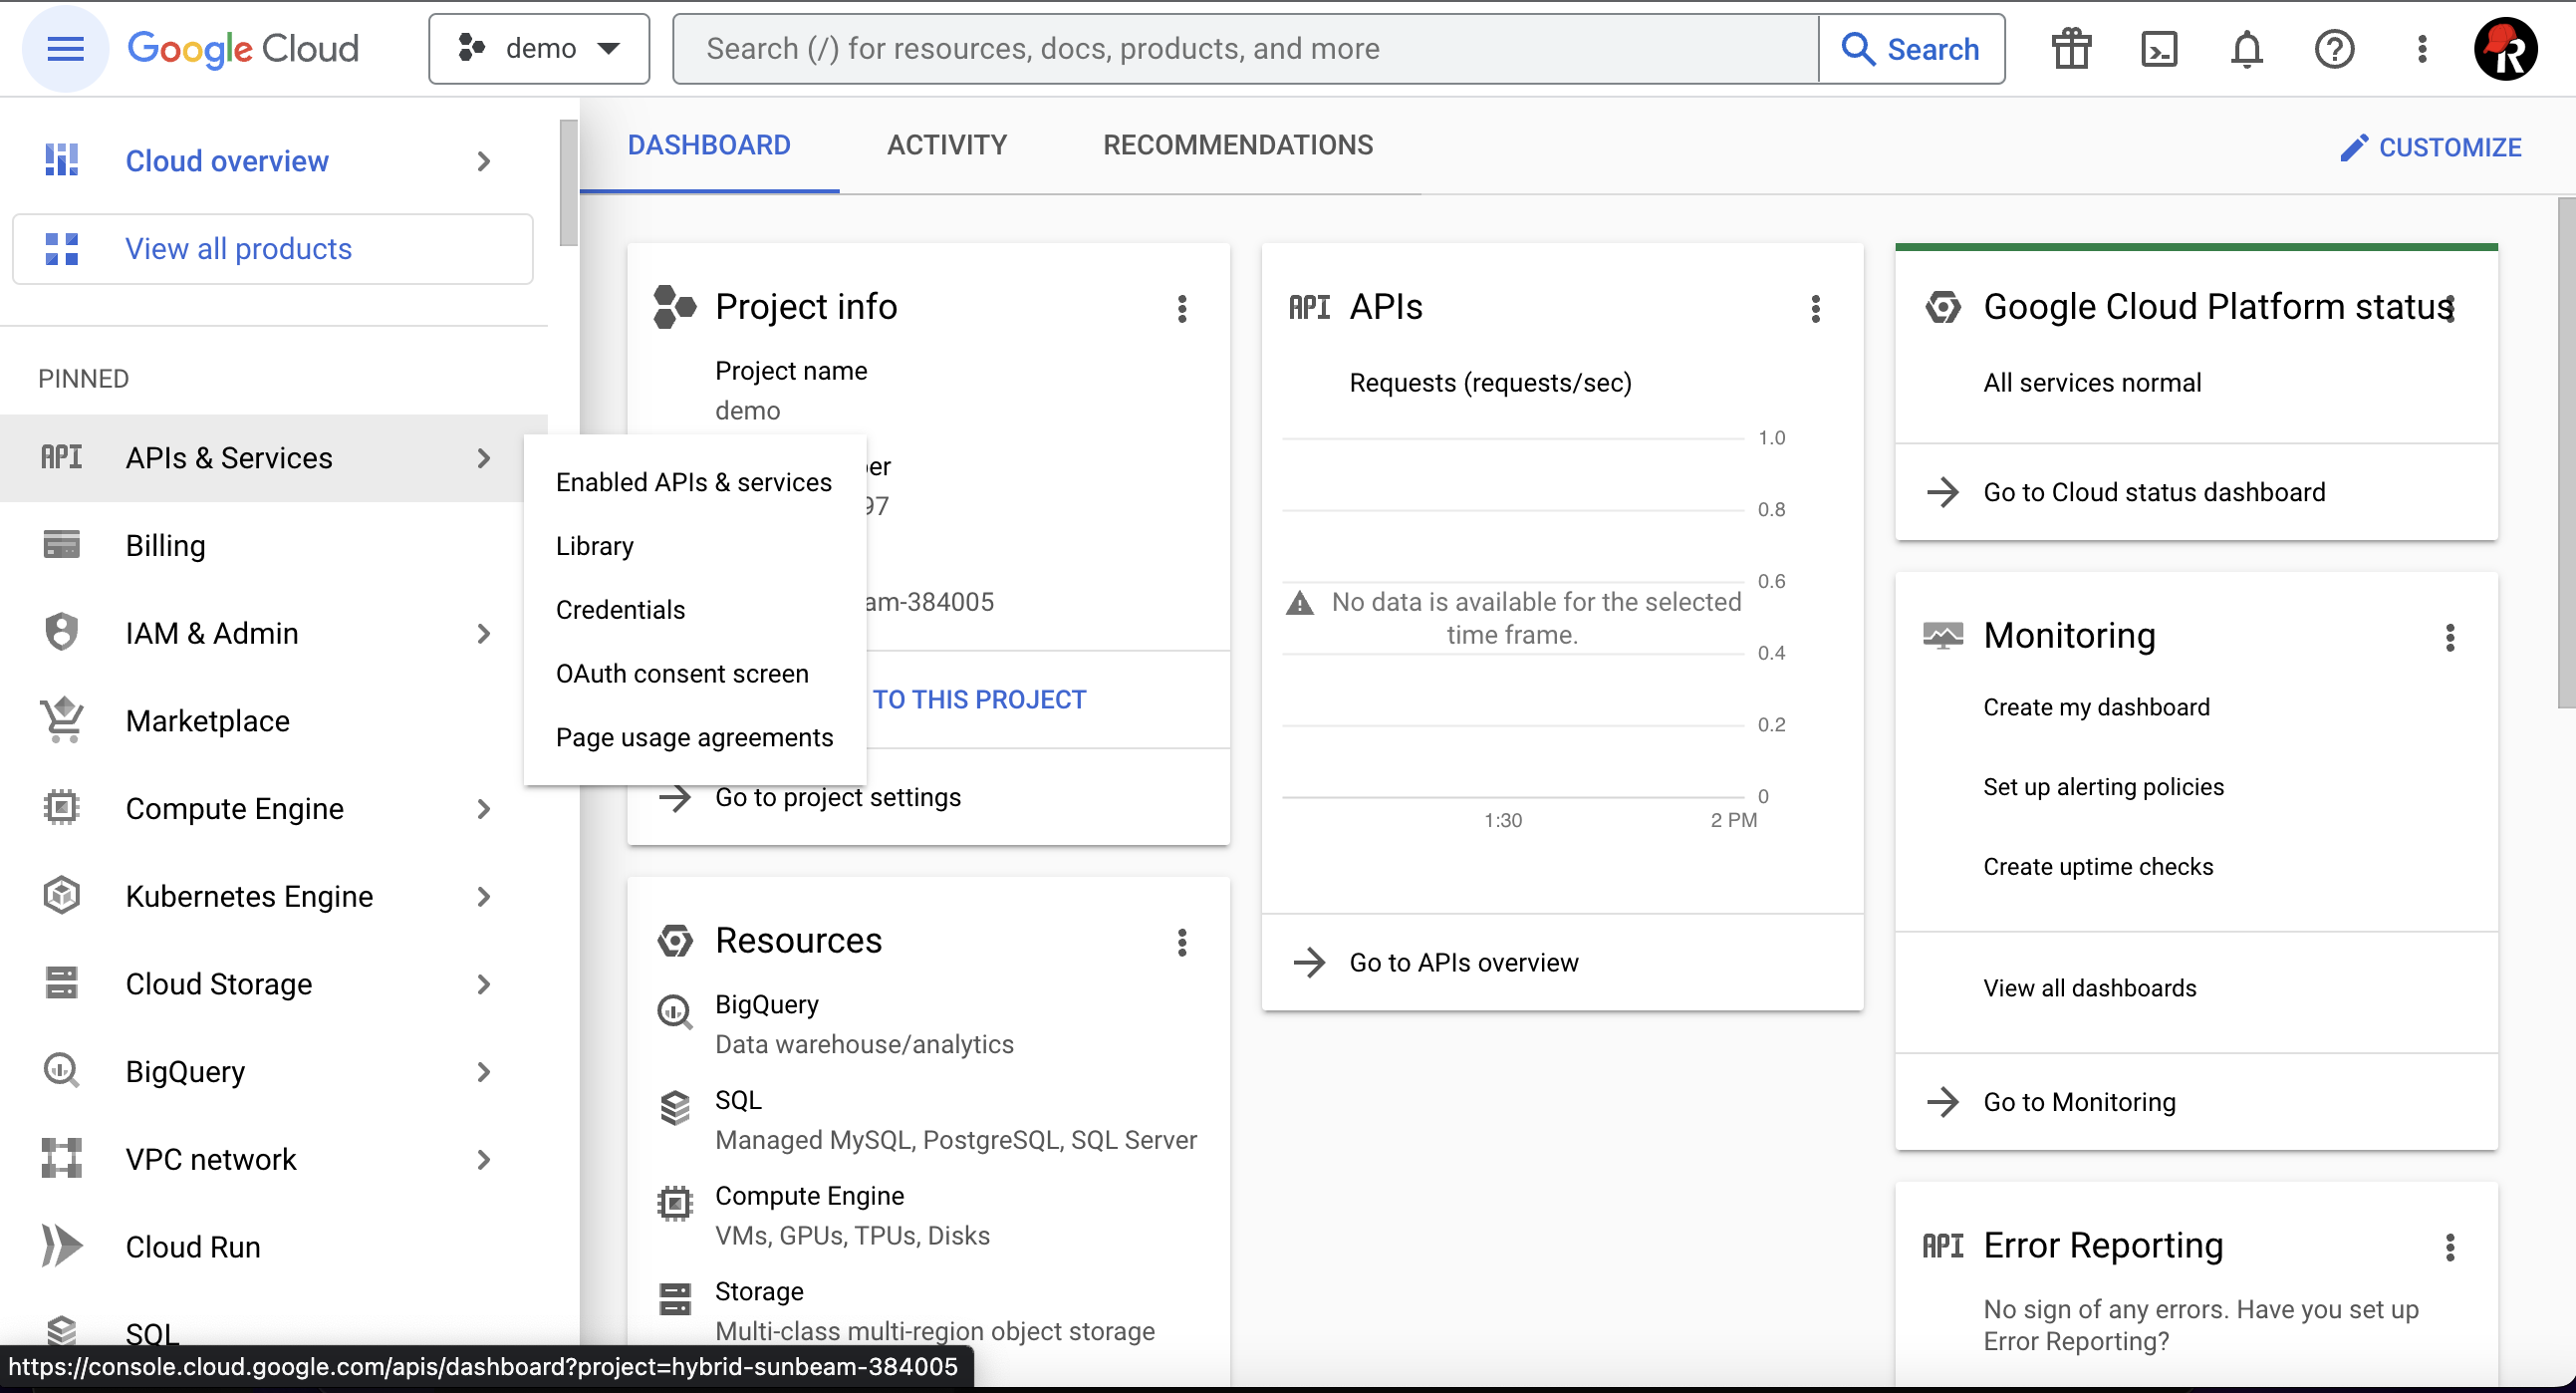Expand VPC network submenu chevron

(484, 1160)
